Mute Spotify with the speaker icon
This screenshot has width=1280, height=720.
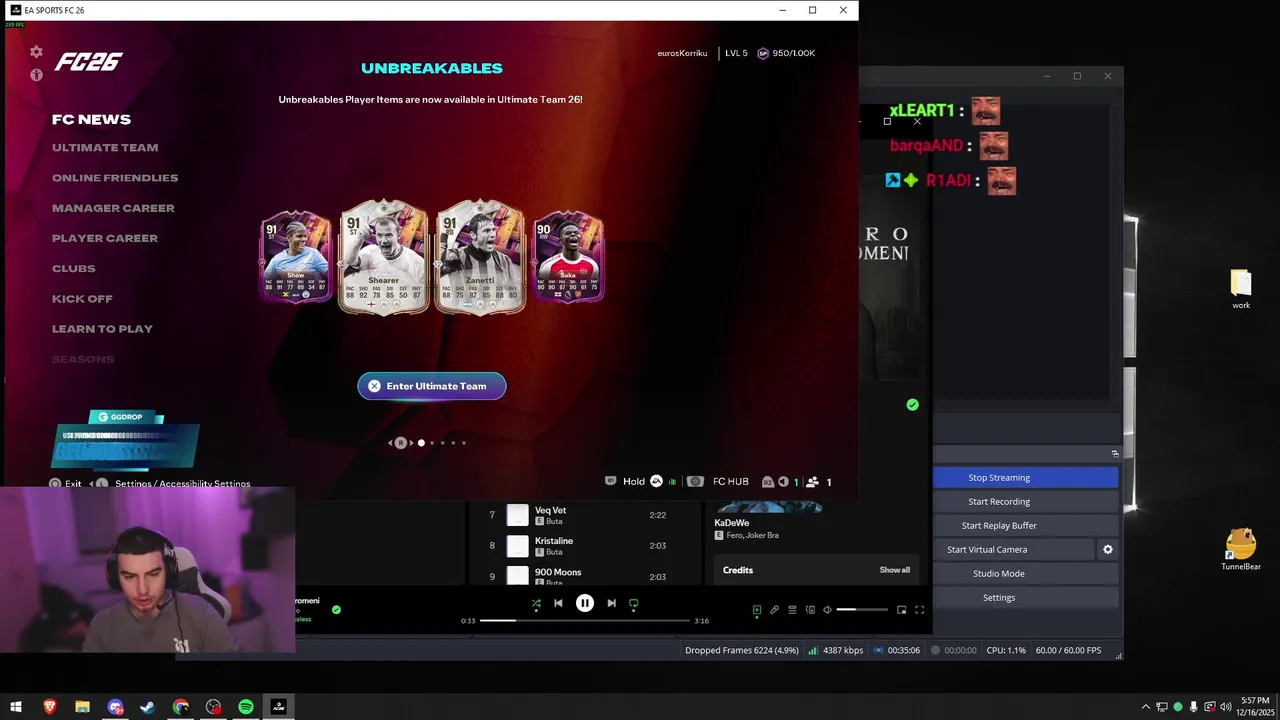[x=827, y=610]
